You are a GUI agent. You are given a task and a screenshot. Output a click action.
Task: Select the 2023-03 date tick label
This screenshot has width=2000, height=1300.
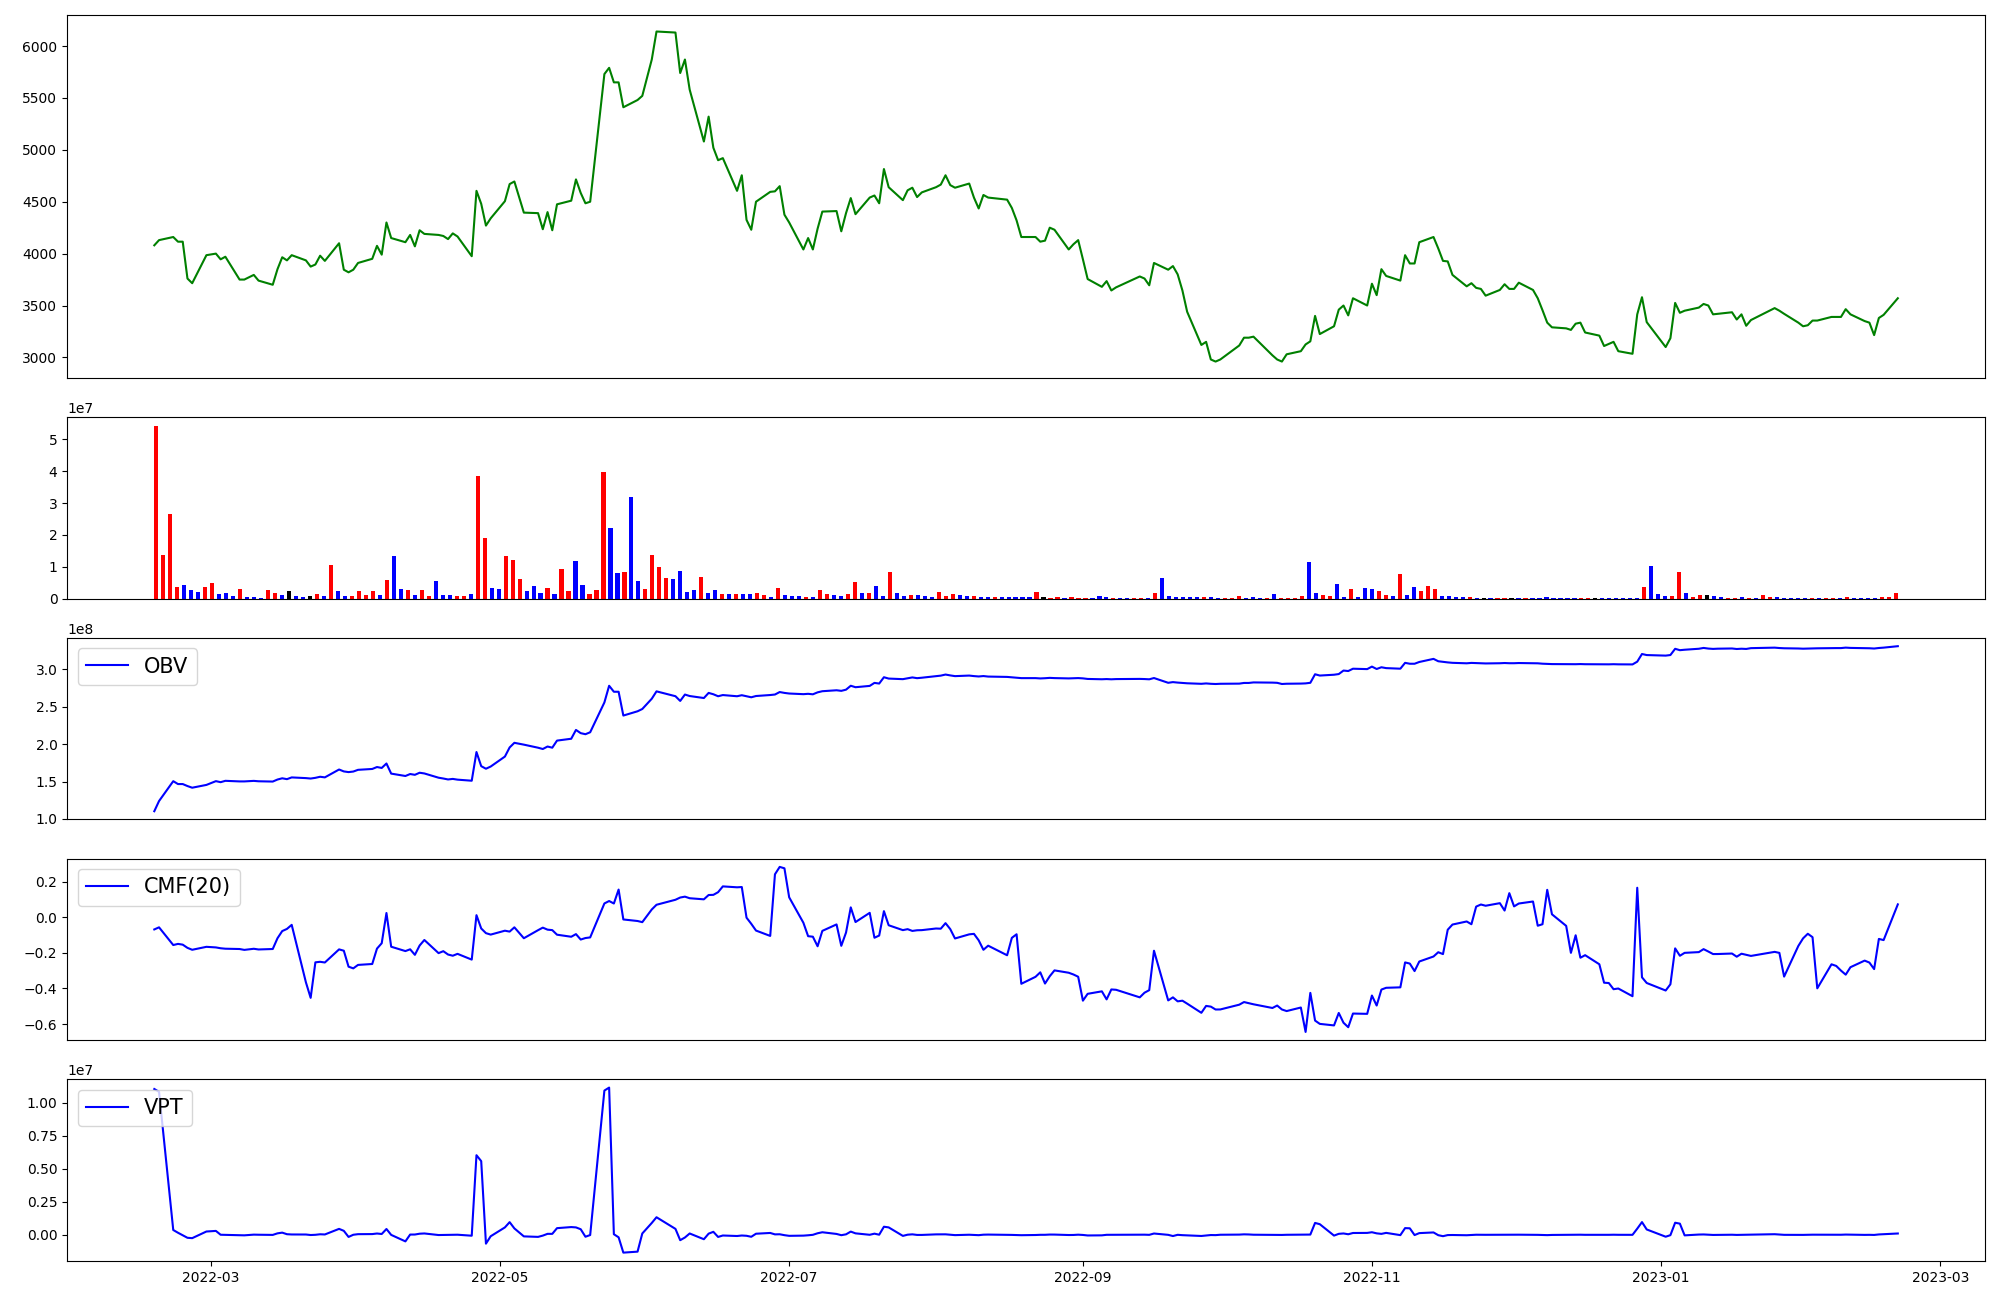coord(1941,1277)
